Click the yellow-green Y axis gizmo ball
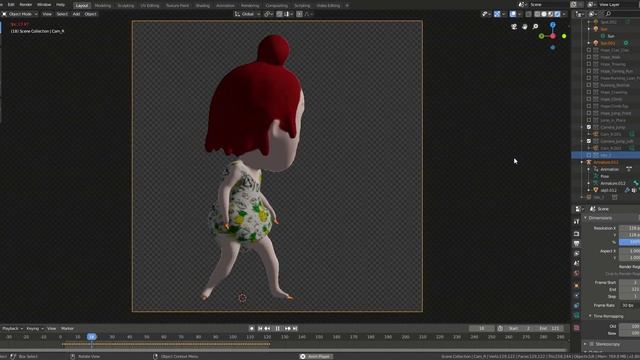This screenshot has height=360, width=640. tap(564, 36)
